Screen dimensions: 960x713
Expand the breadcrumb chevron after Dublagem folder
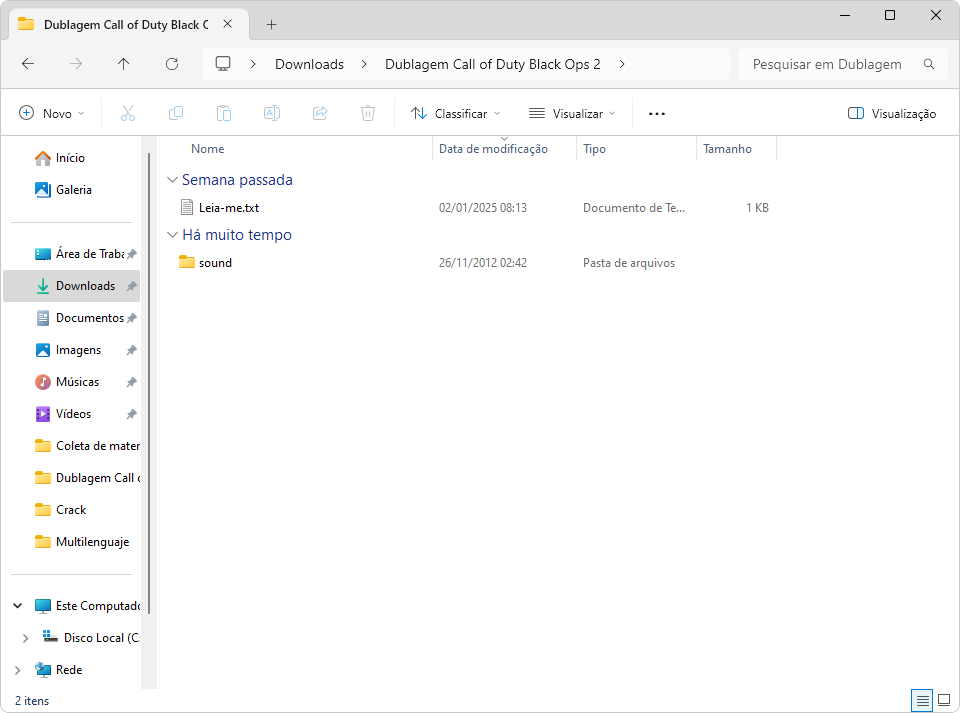(622, 64)
